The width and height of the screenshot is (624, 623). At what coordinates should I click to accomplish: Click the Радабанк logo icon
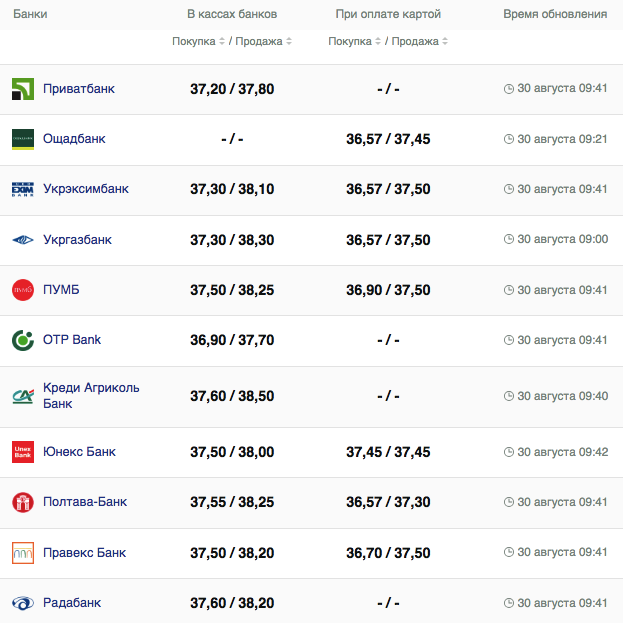coord(23,603)
